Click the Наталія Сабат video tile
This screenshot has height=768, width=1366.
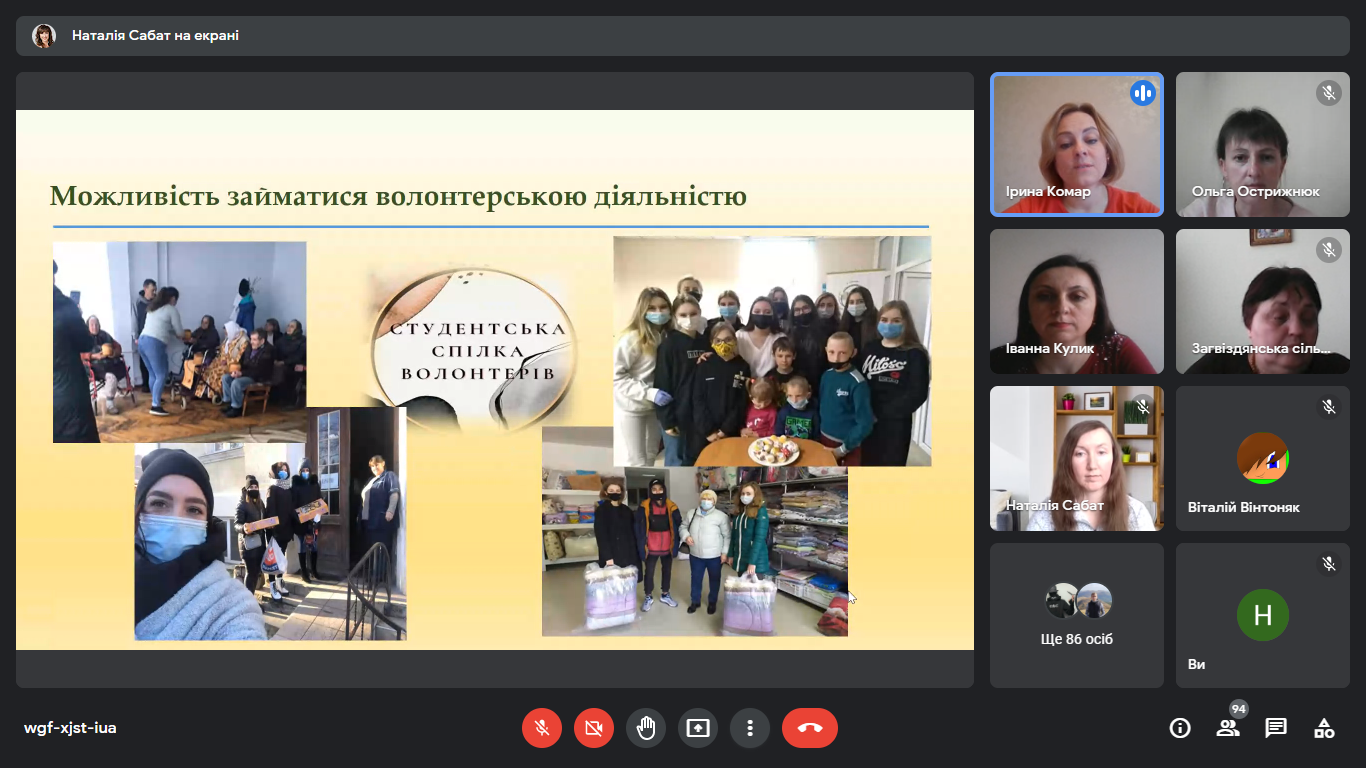pos(1076,458)
